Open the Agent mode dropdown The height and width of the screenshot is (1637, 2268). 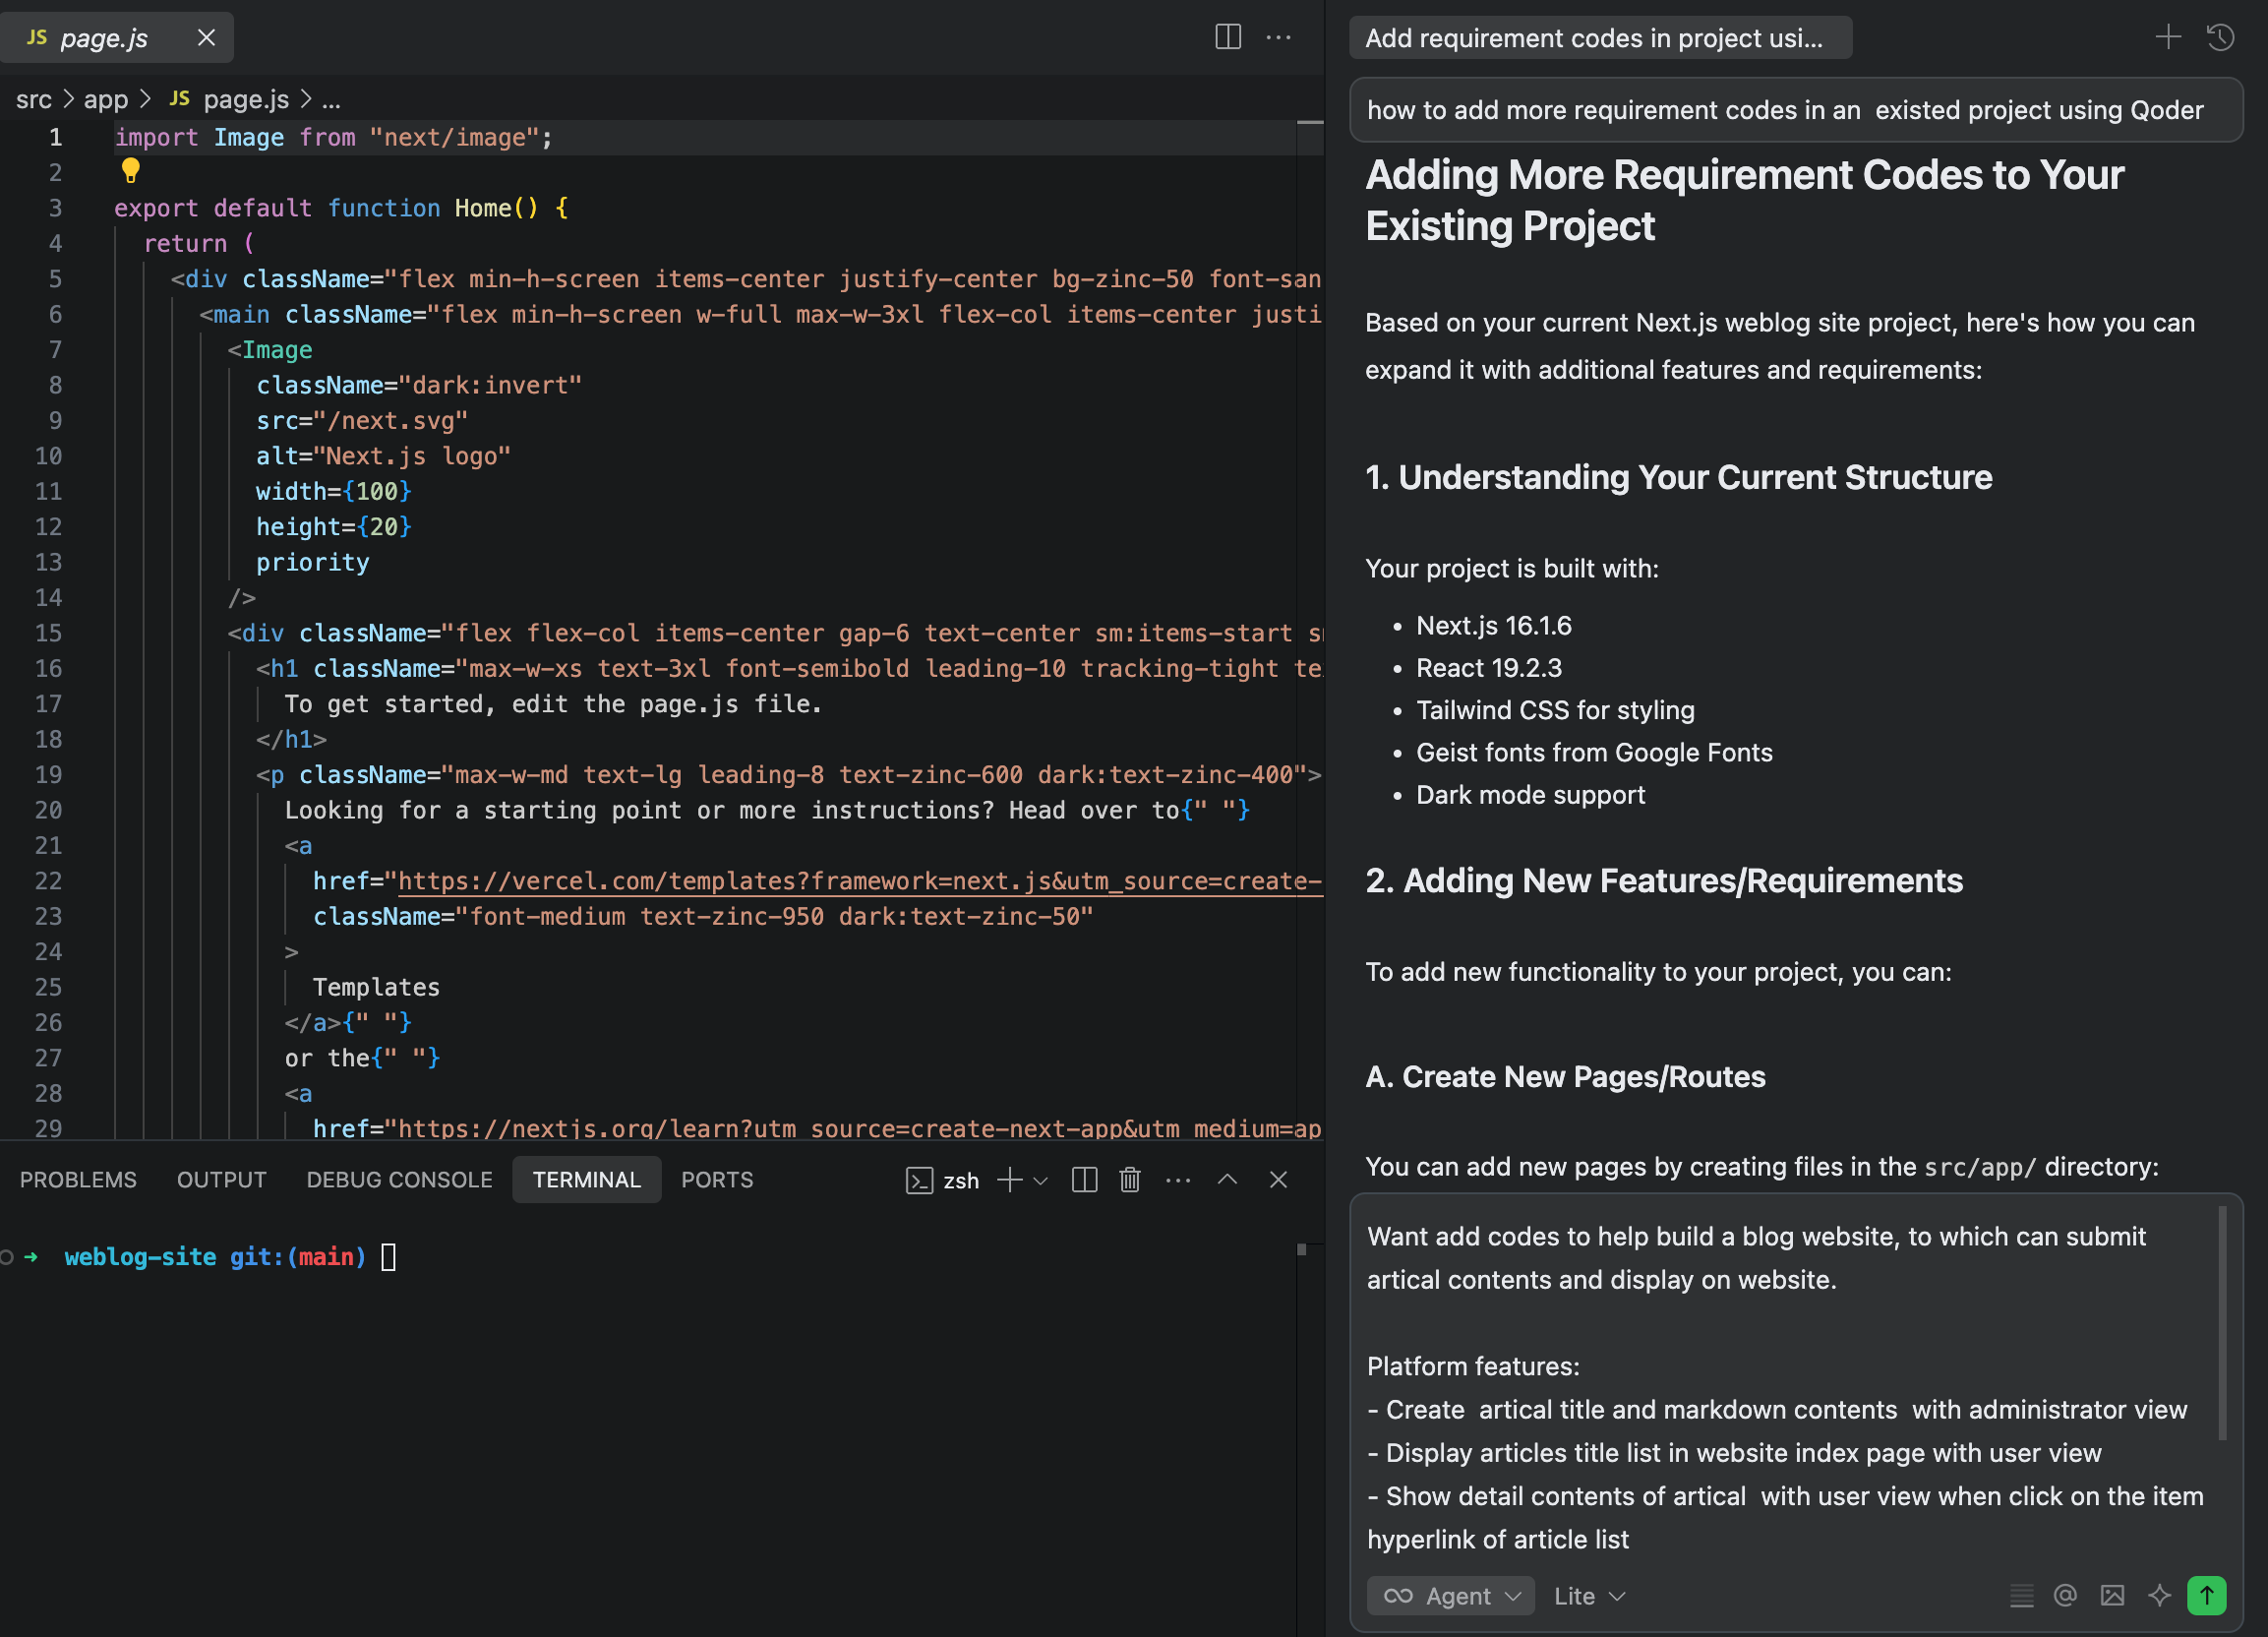point(1451,1596)
